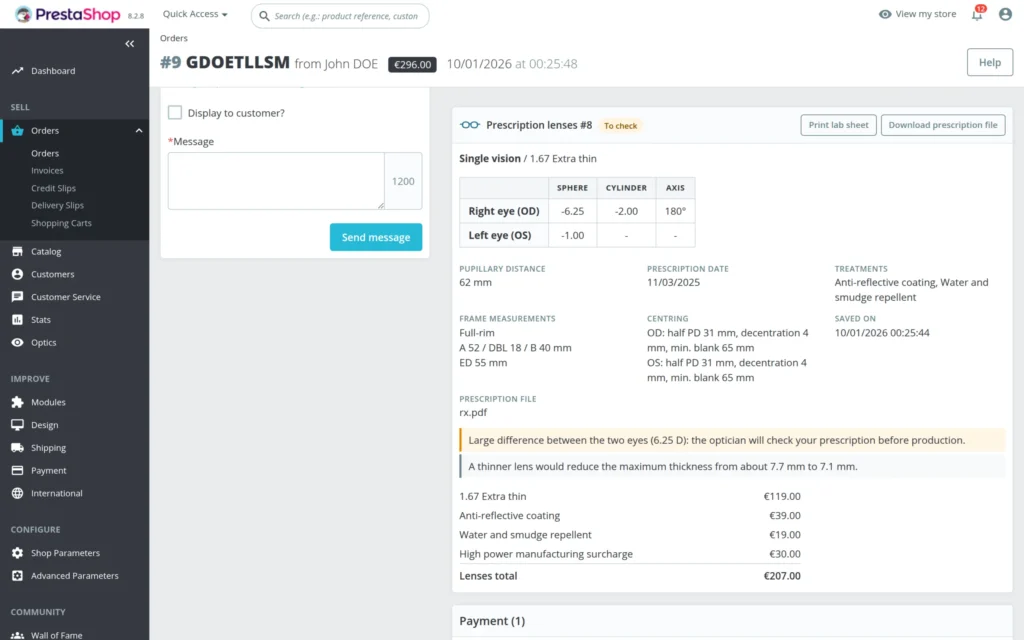Click the Send message button
The image size is (1024, 640).
[376, 237]
